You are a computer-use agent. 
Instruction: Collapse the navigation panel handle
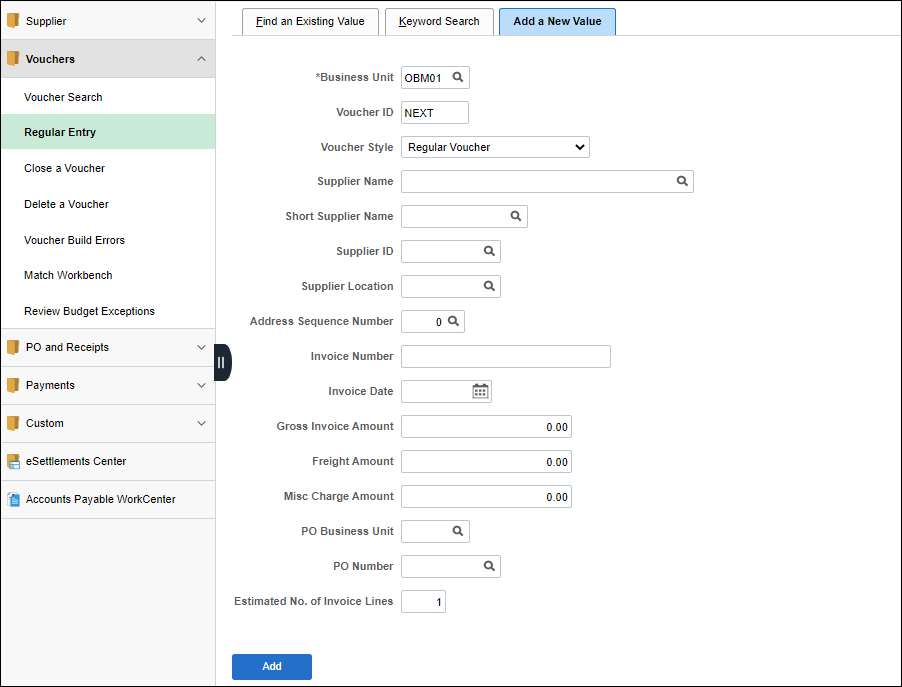tap(222, 362)
